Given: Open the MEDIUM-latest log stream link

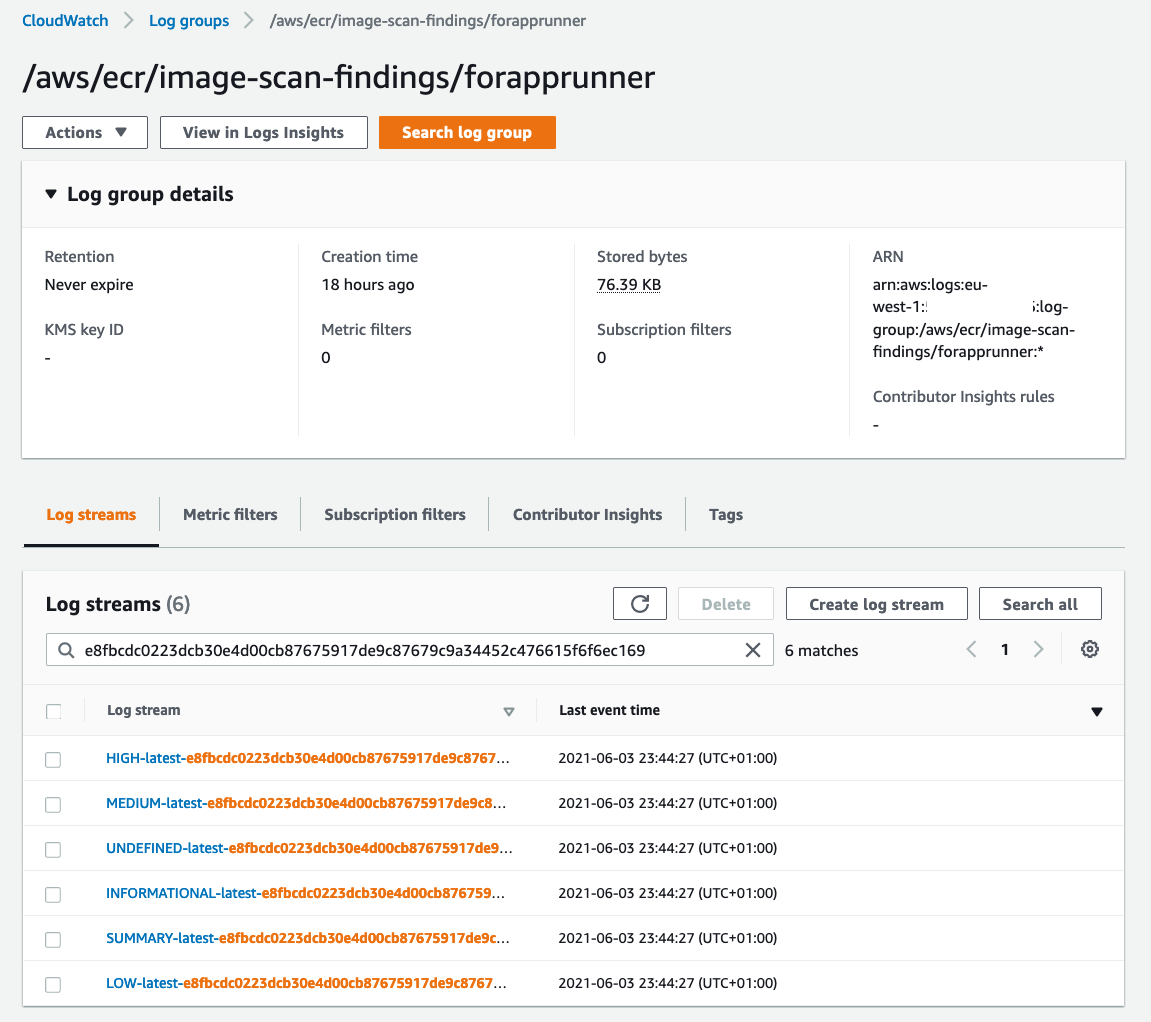Looking at the screenshot, I should point(306,803).
